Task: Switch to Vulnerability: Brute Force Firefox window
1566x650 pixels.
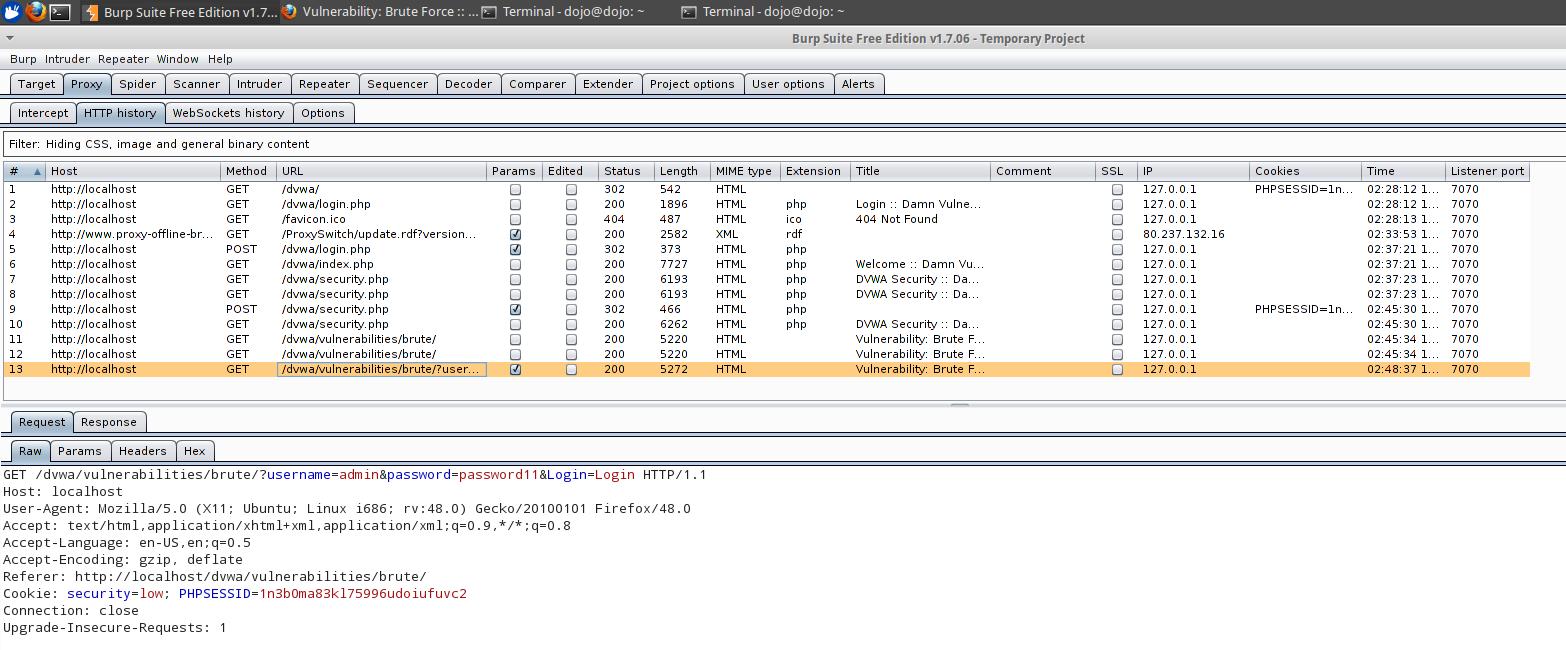Action: (380, 12)
